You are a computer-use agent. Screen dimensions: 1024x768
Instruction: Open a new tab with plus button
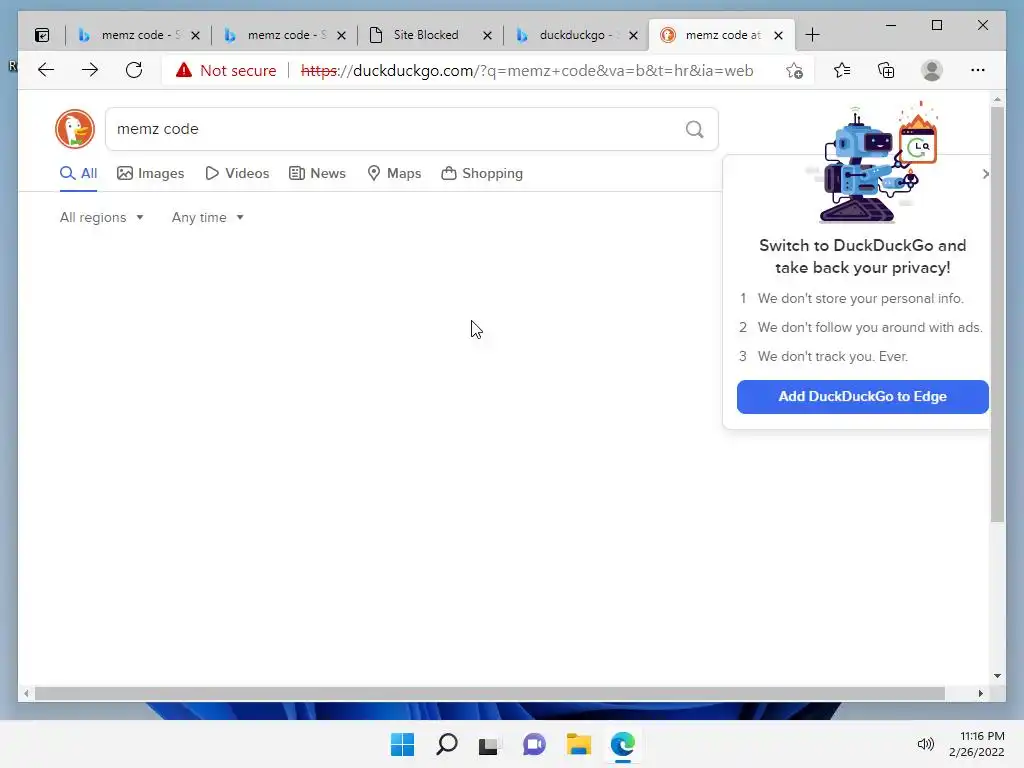812,35
